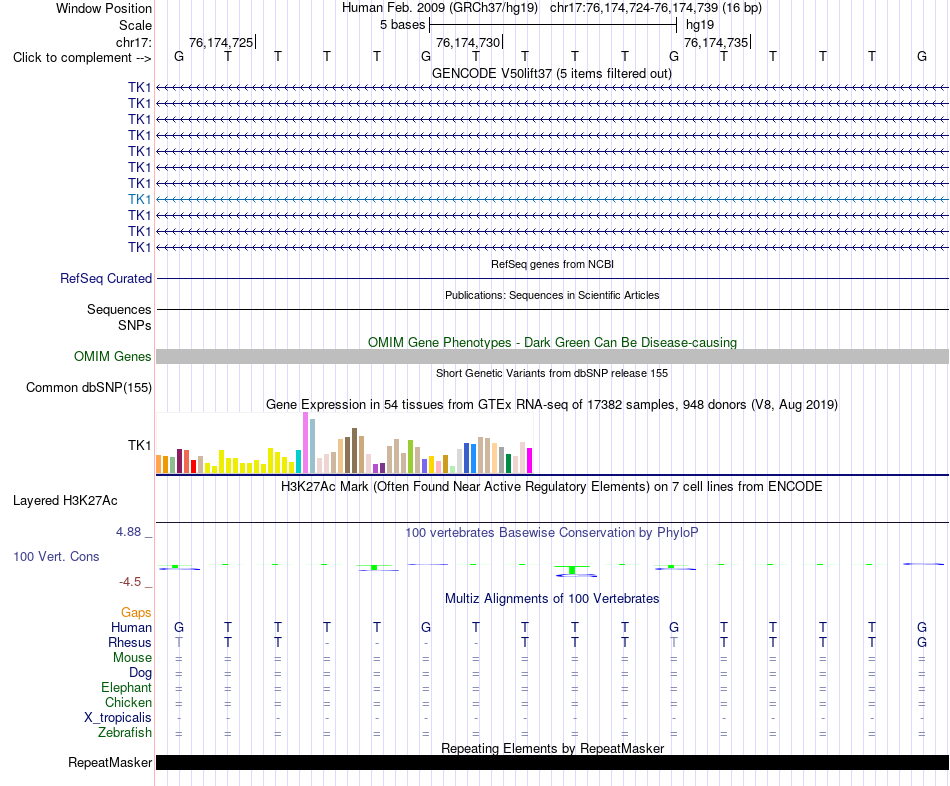
Task: Click the dark green bar in GTEx chart
Action: (508, 464)
